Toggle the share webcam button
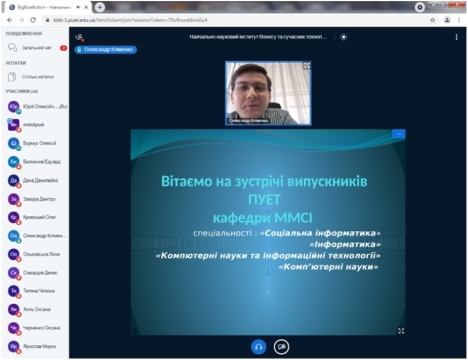 click(x=281, y=347)
